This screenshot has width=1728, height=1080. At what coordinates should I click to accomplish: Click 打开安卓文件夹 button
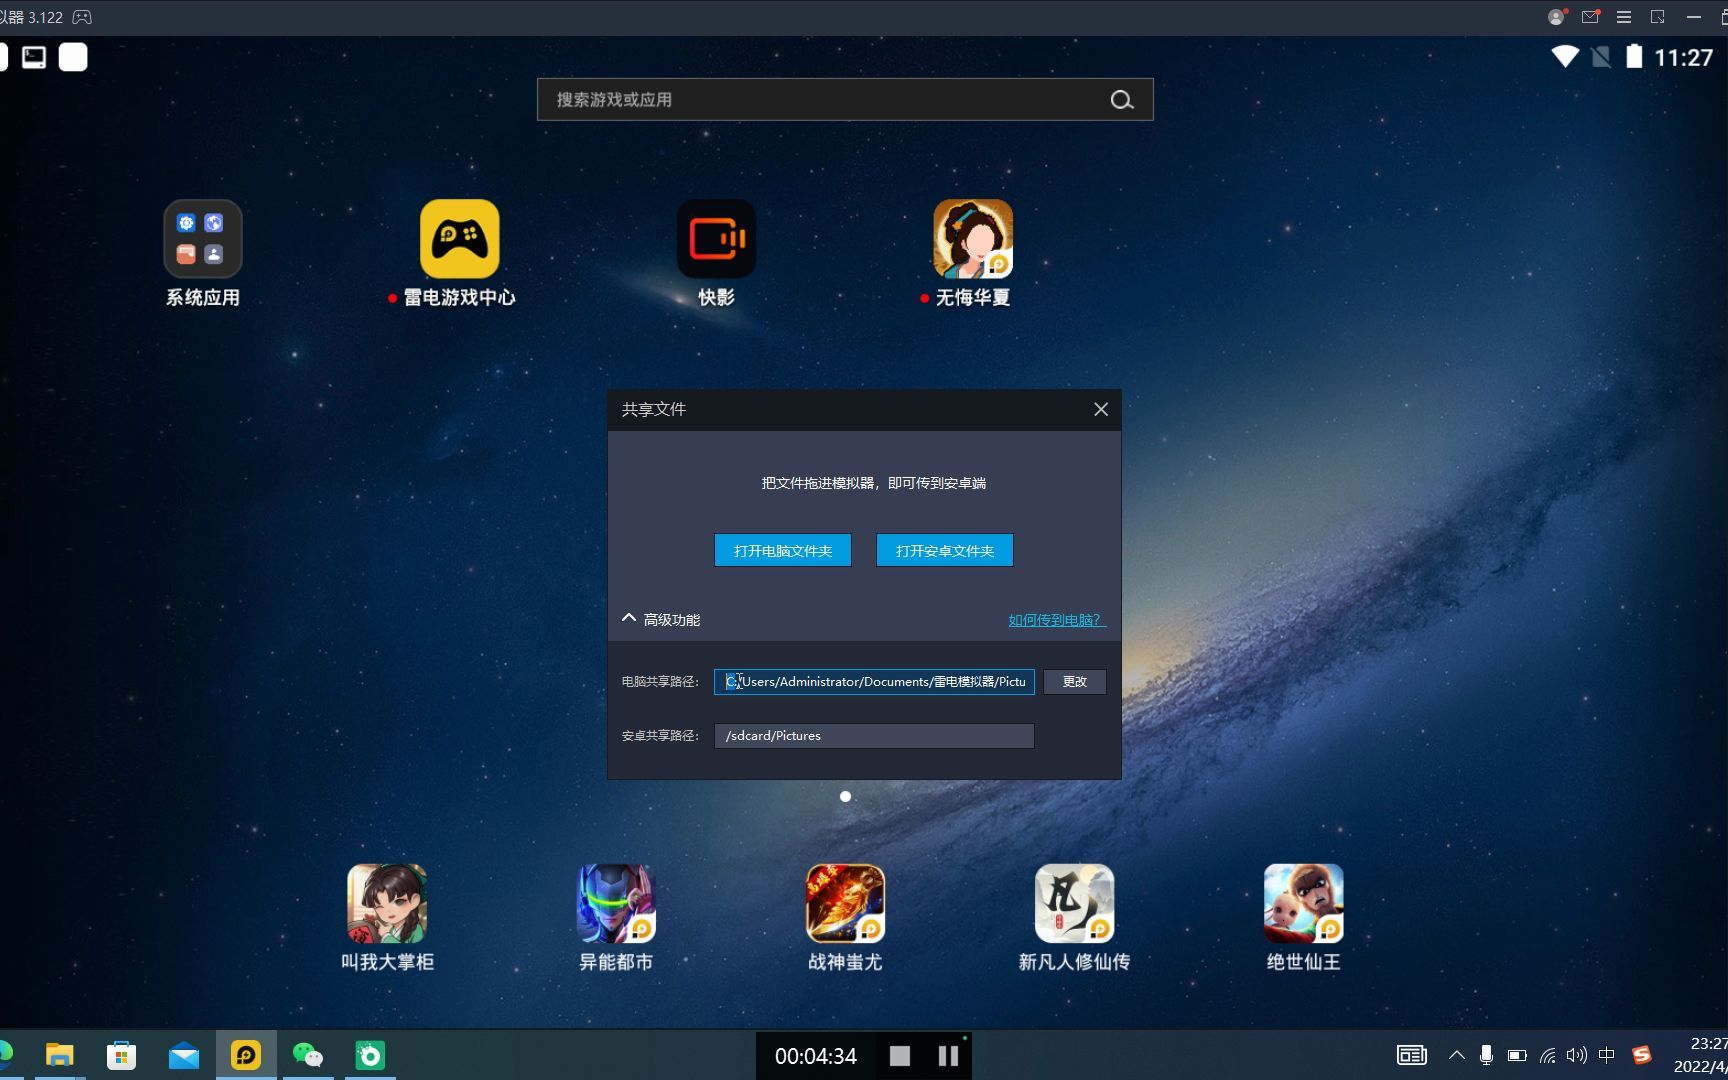945,550
